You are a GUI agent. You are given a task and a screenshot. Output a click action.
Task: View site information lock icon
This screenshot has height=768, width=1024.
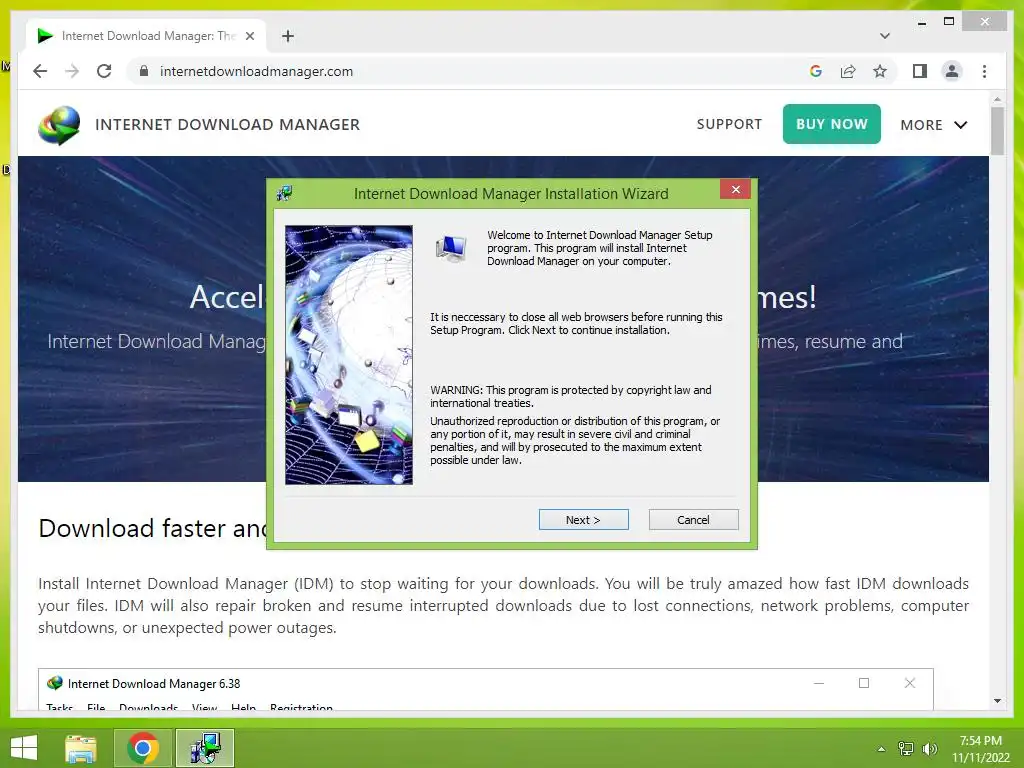144,71
